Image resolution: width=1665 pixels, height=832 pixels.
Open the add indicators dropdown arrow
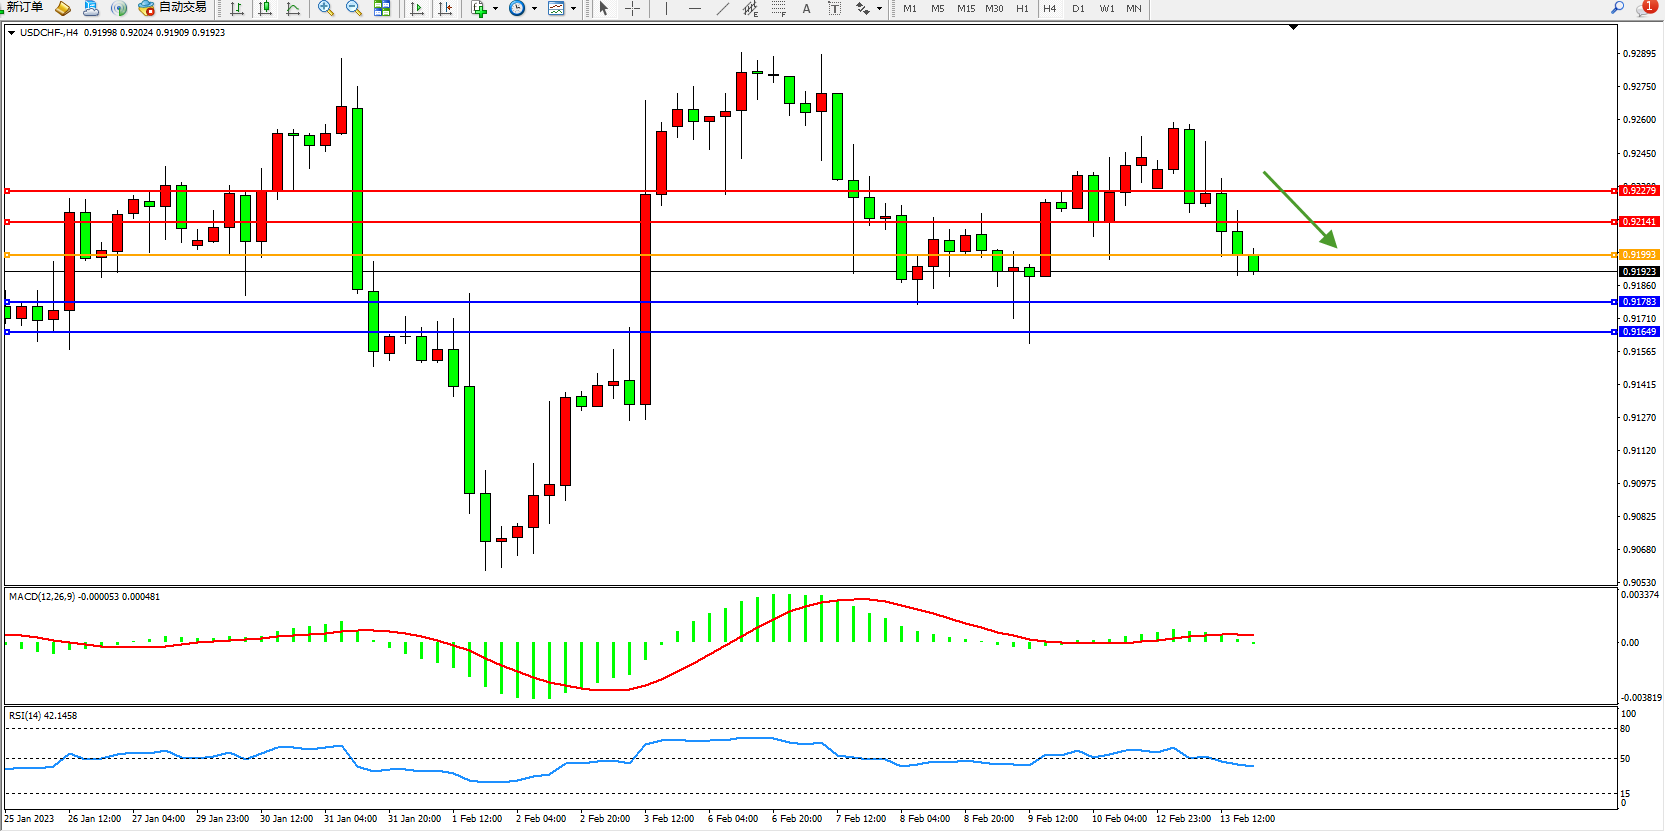click(495, 9)
